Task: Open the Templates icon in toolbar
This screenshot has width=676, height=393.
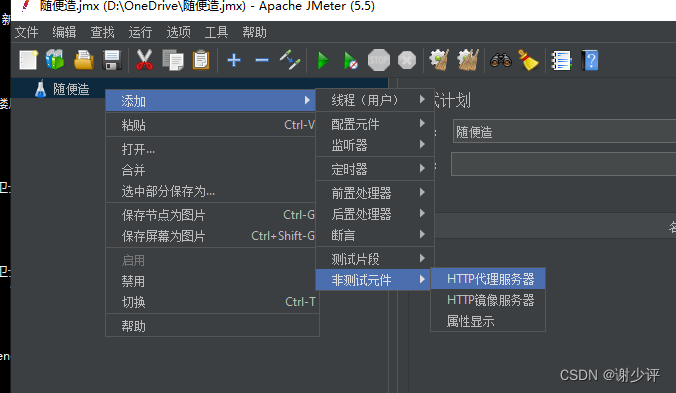Action: 55,60
